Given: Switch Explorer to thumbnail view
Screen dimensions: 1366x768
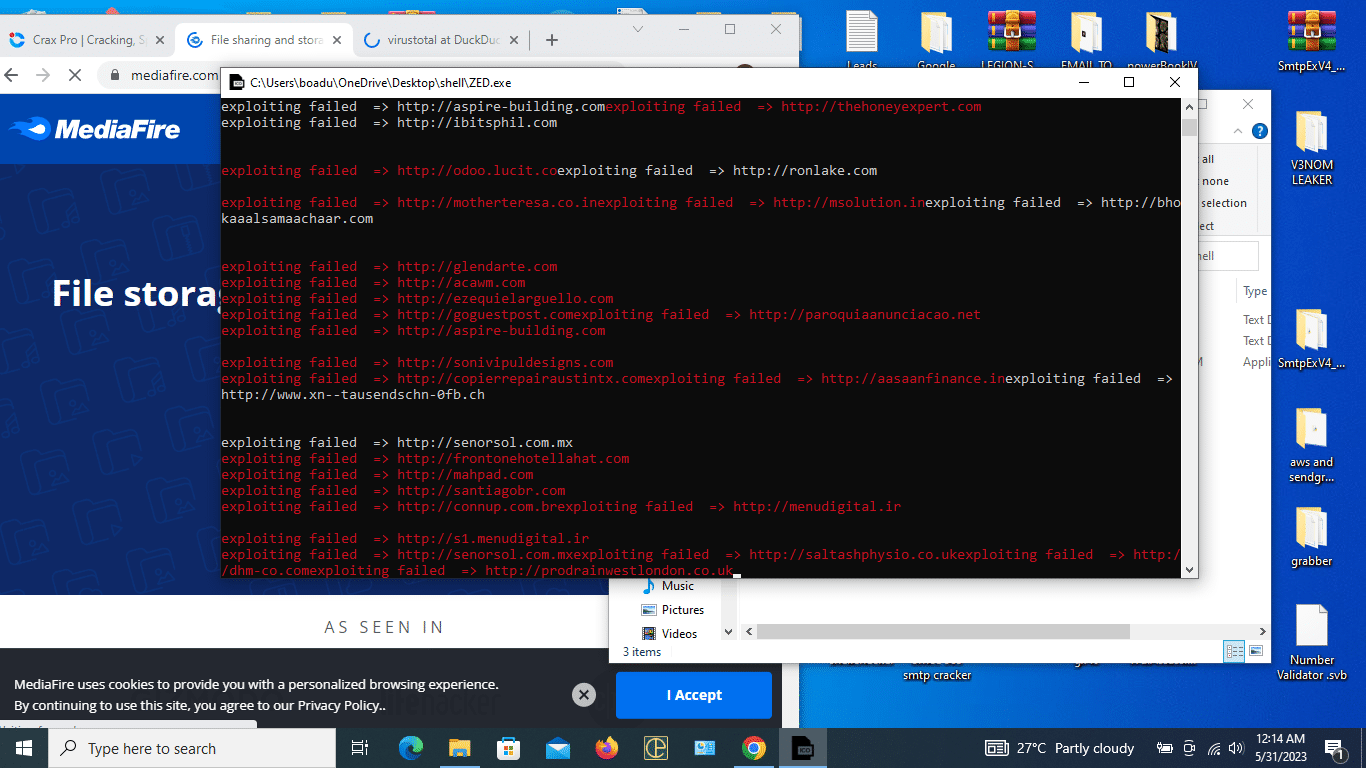Looking at the screenshot, I should tap(1256, 651).
